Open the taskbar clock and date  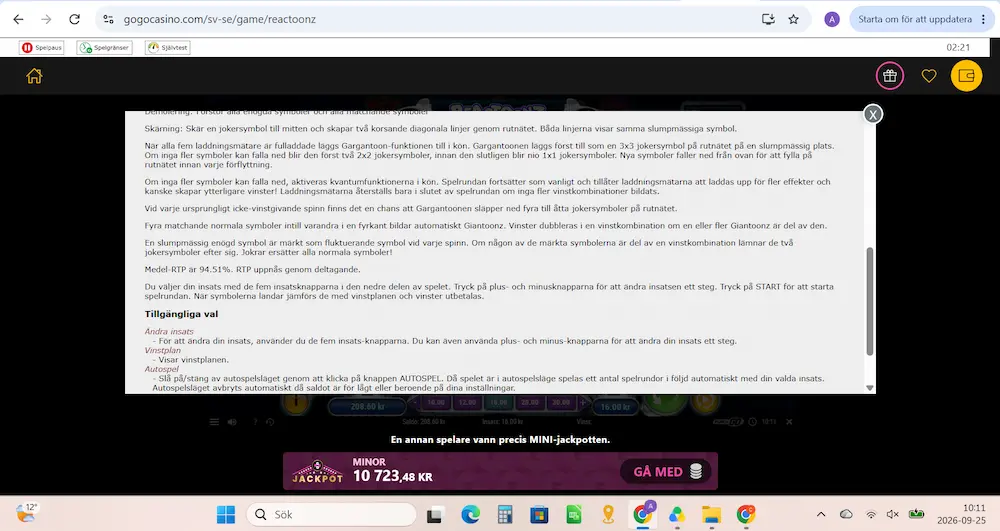click(x=961, y=514)
